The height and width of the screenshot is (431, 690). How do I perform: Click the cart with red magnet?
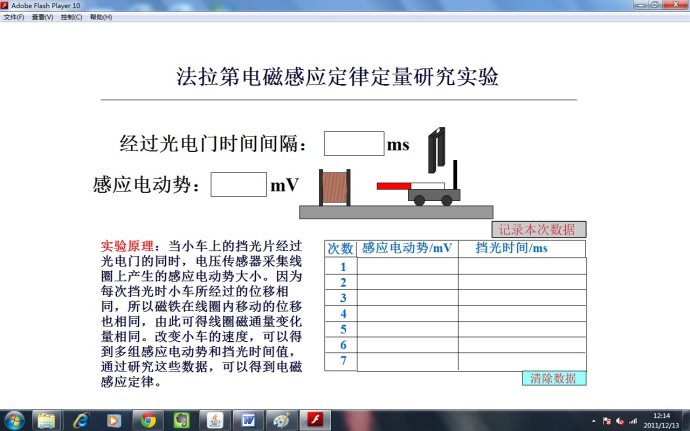point(430,191)
